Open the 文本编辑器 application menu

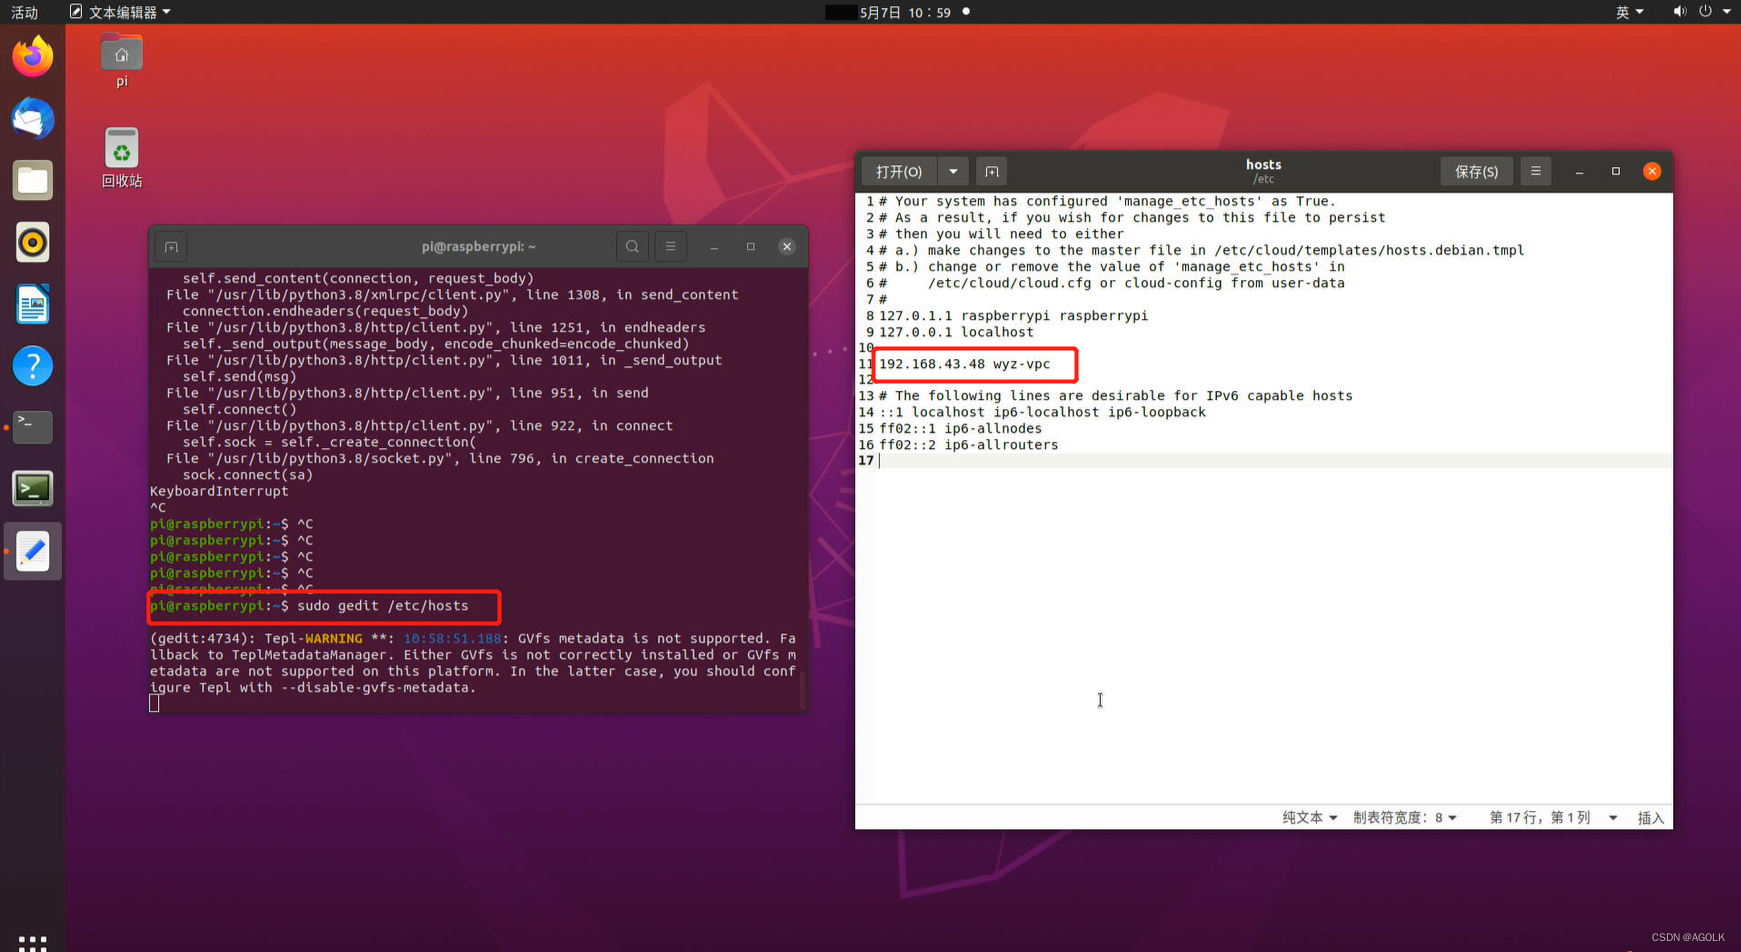[x=120, y=12]
